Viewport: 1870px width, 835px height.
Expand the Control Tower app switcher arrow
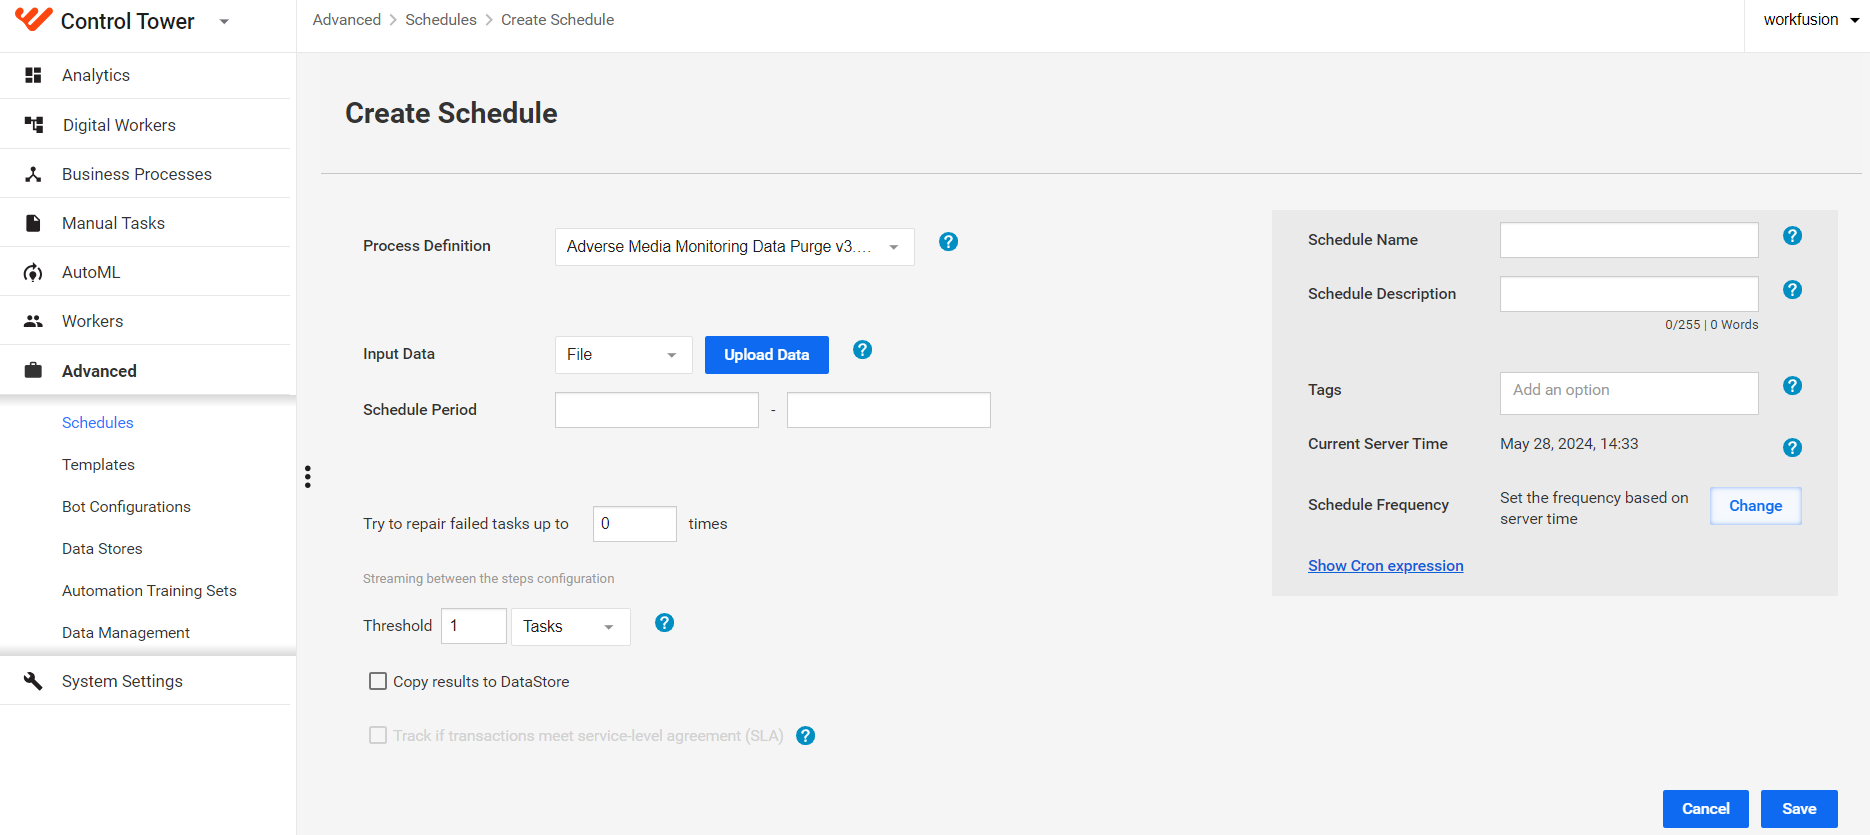(x=224, y=21)
